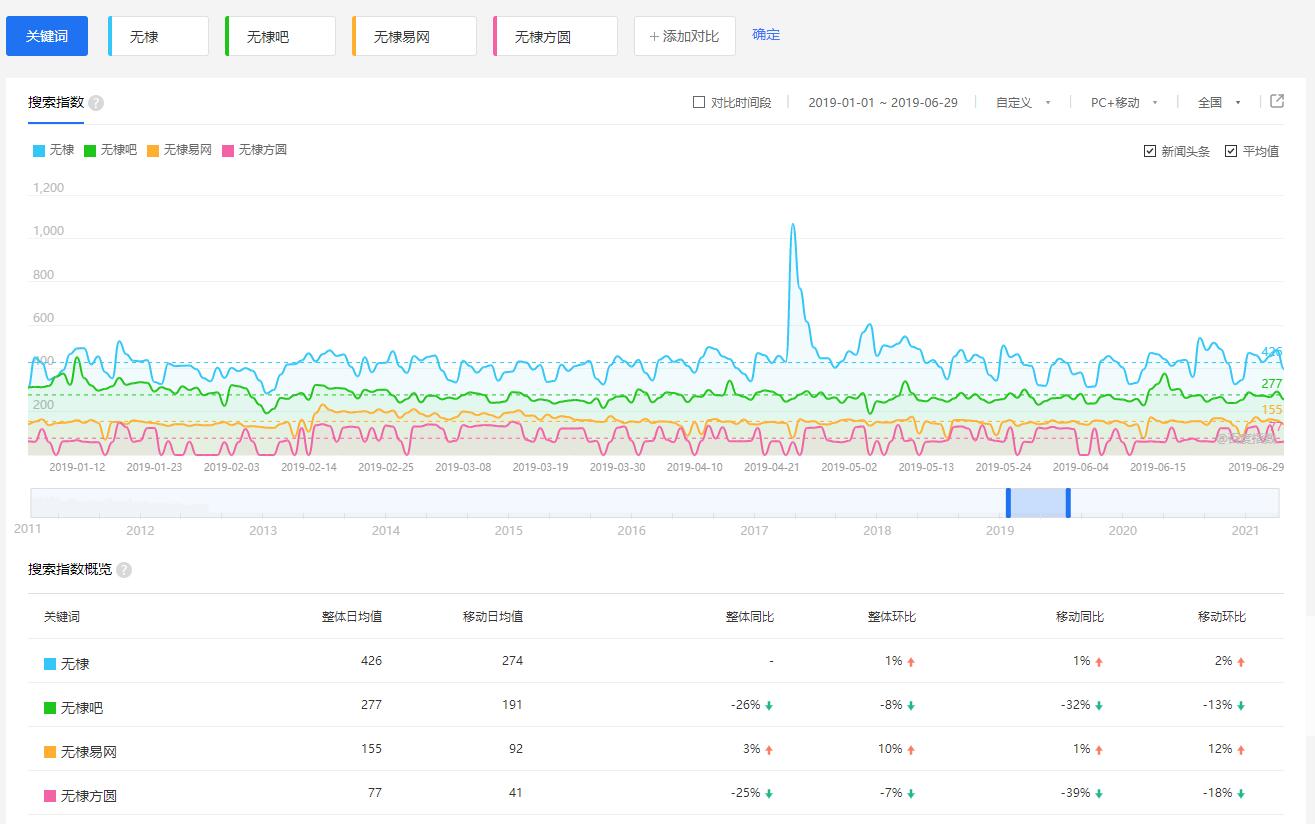Click the help icon beside 搜索指数
This screenshot has width=1315, height=824.
point(96,103)
